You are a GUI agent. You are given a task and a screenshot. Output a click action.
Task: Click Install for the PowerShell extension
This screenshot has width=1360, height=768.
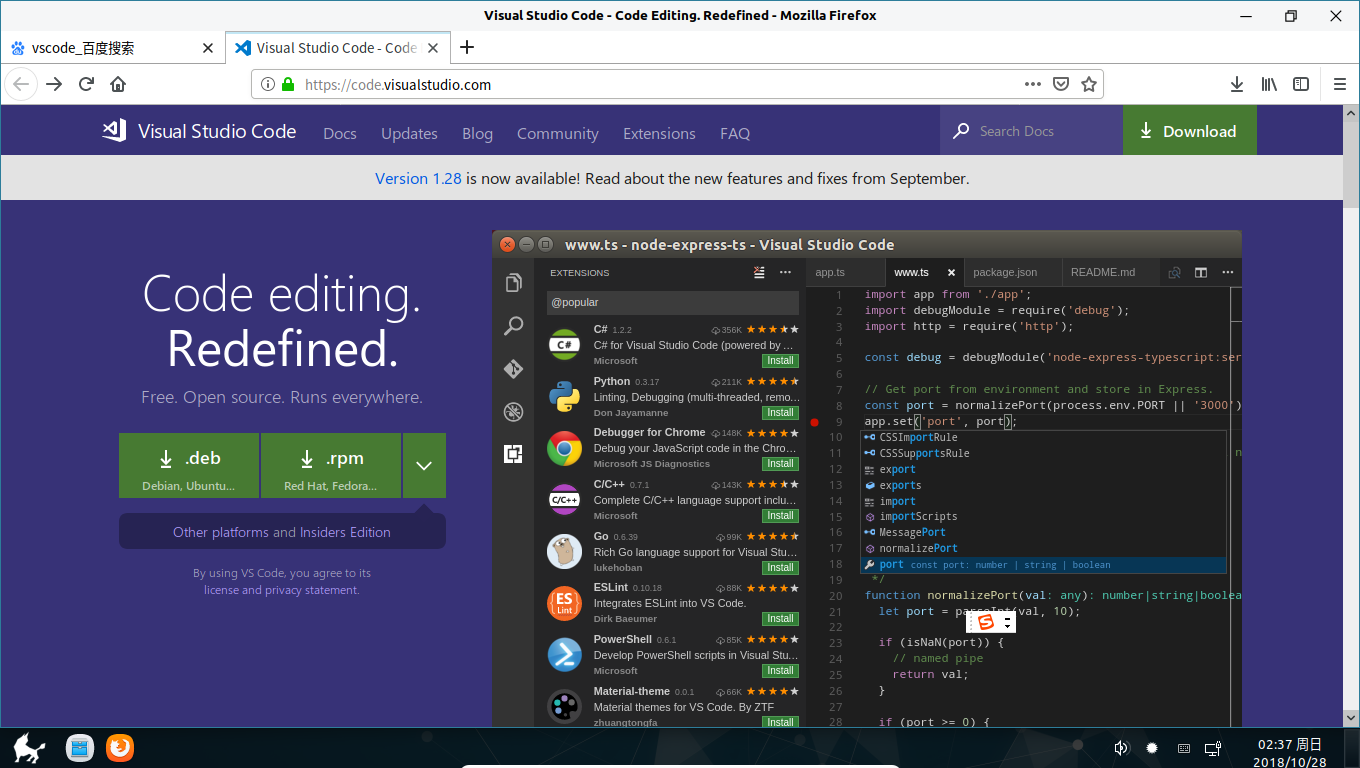[780, 671]
